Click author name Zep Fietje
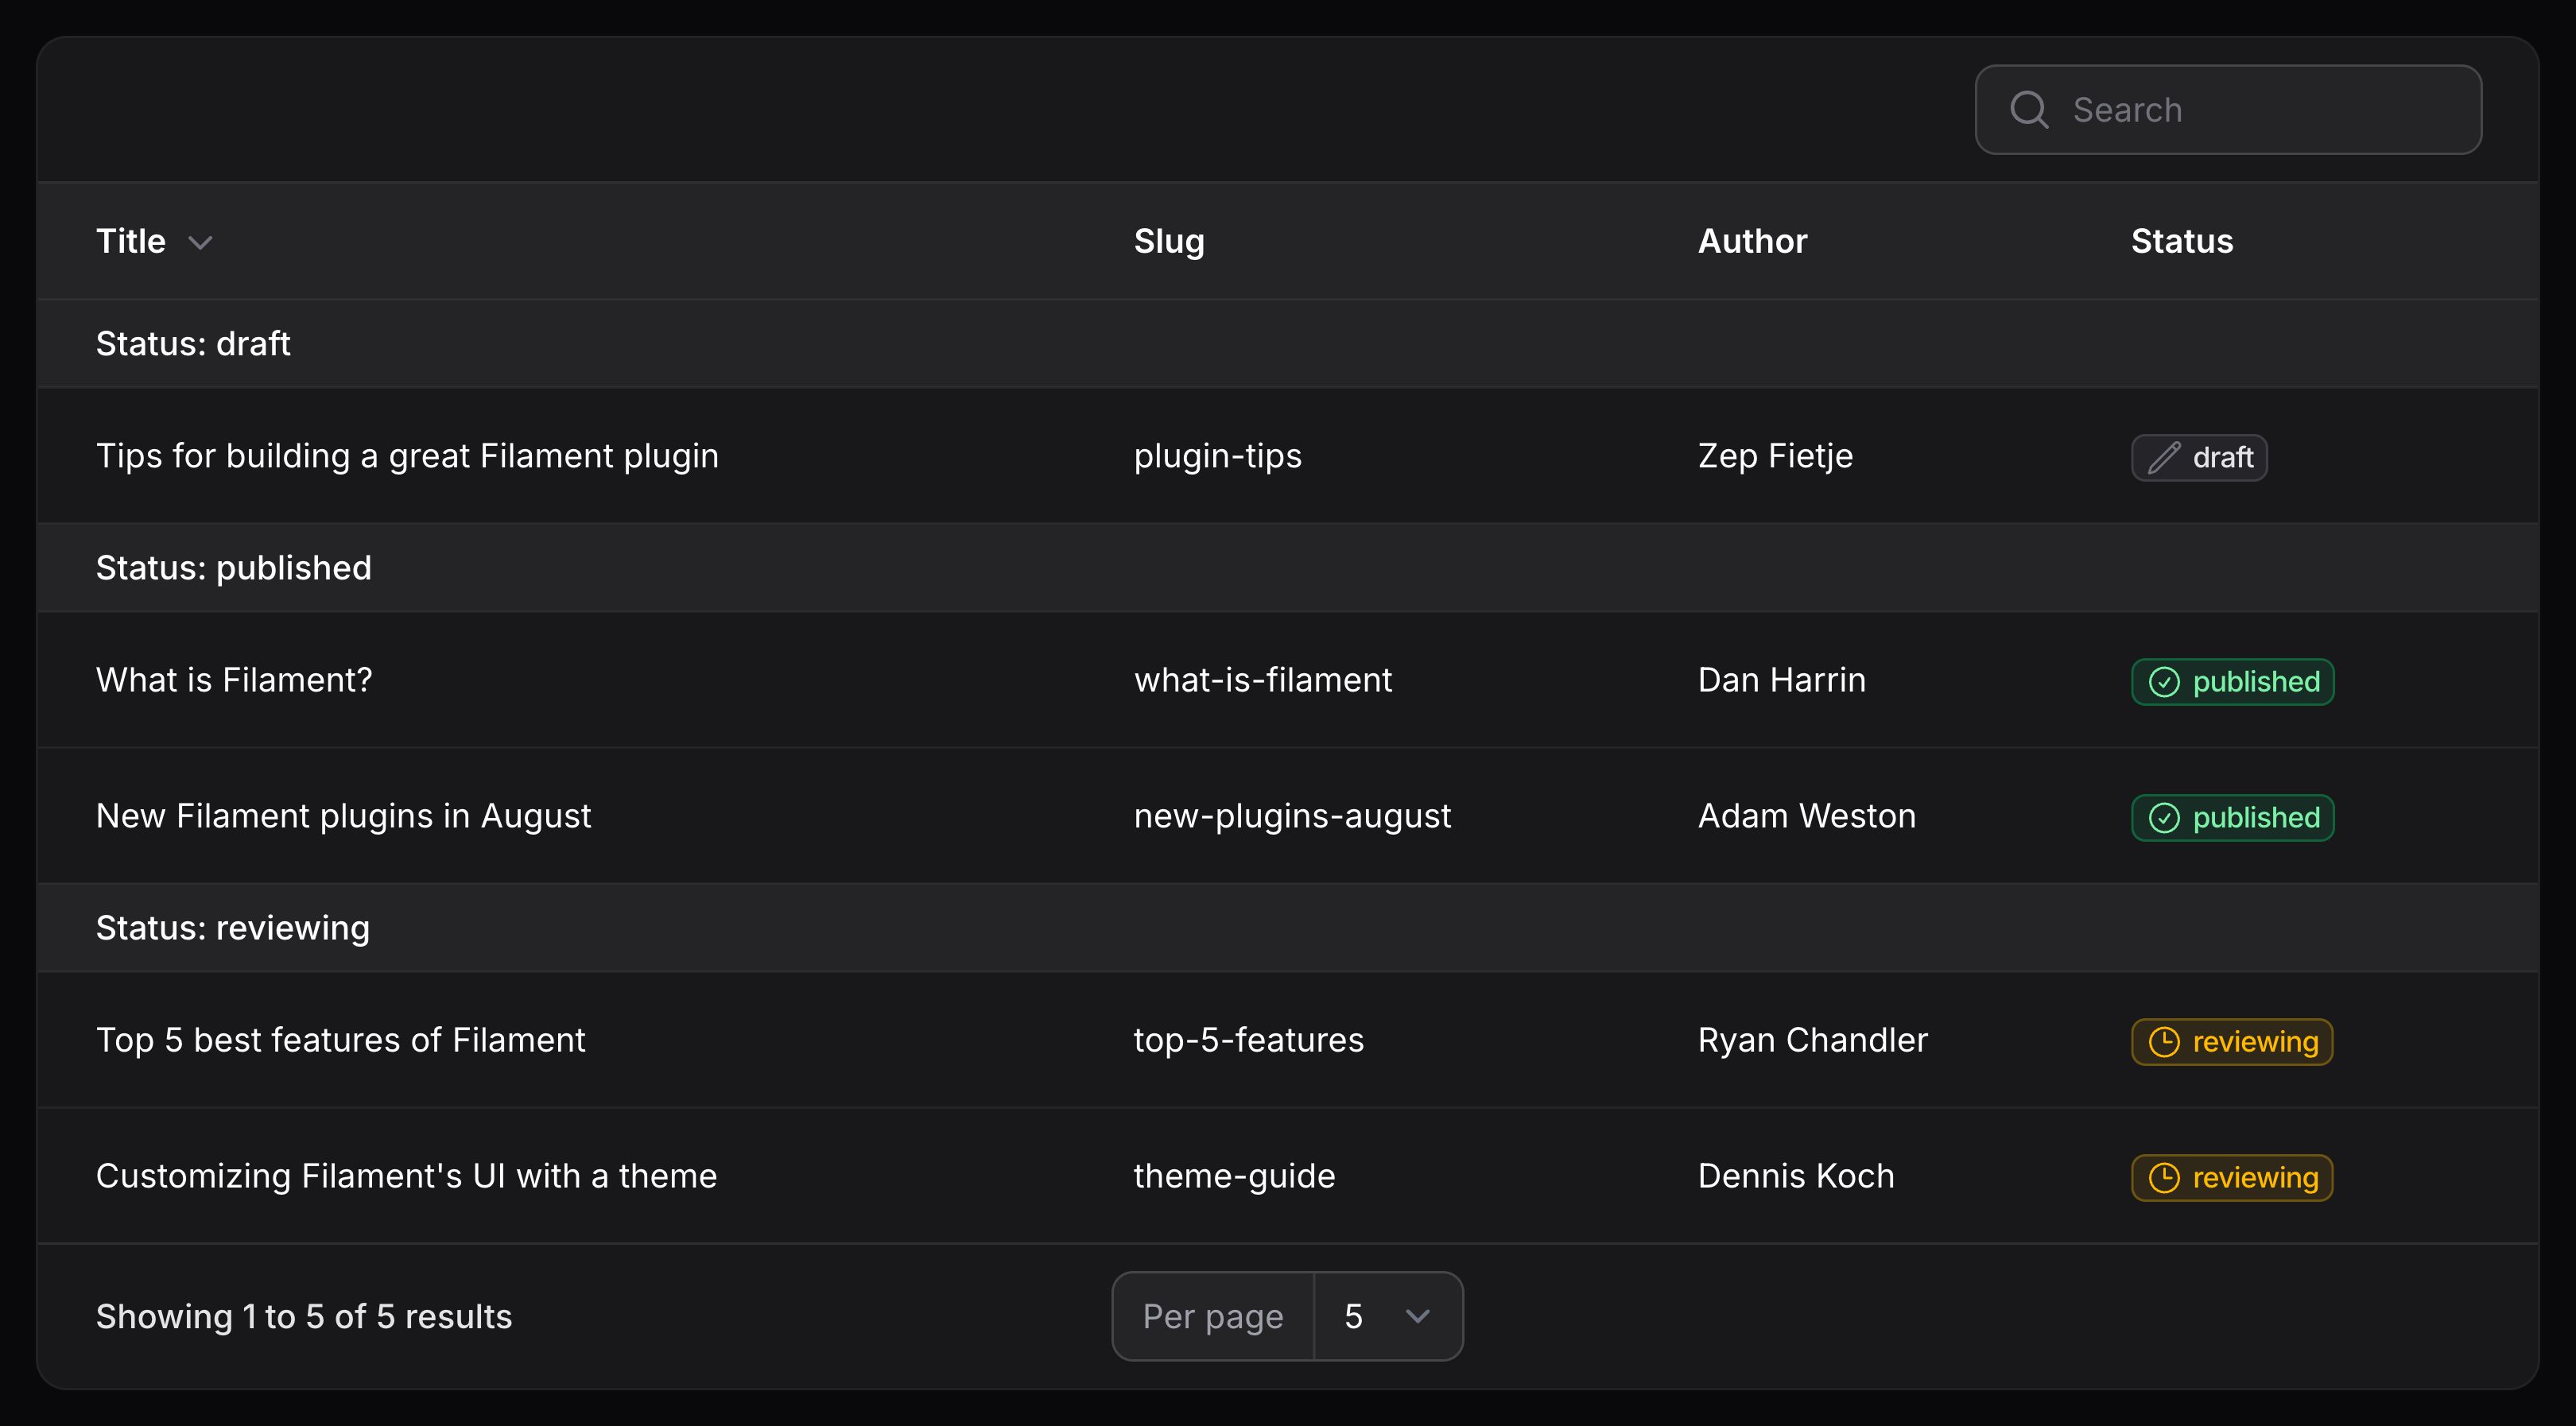 pos(1775,456)
